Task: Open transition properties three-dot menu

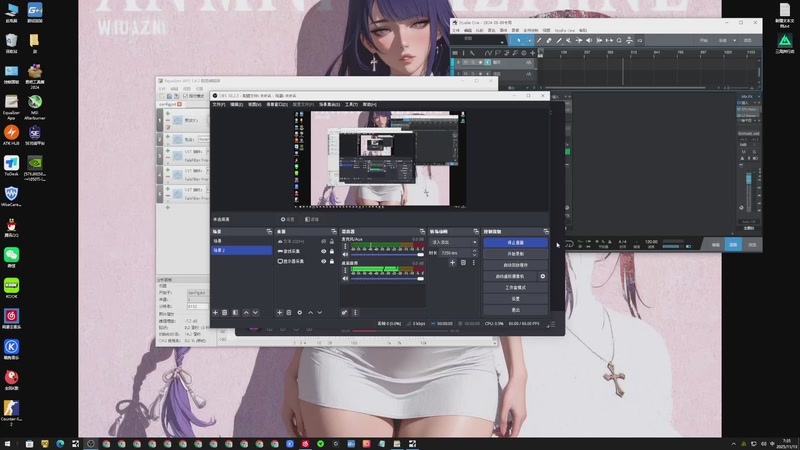Action: [x=473, y=262]
